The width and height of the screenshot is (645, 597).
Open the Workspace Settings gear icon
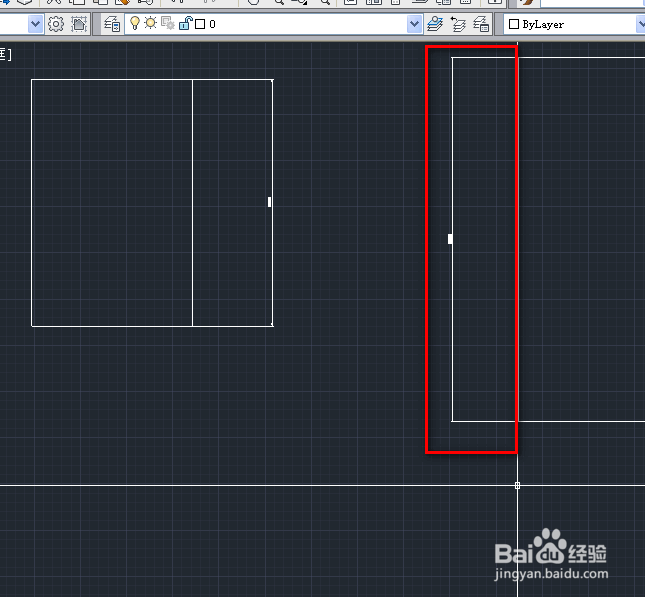[x=56, y=24]
